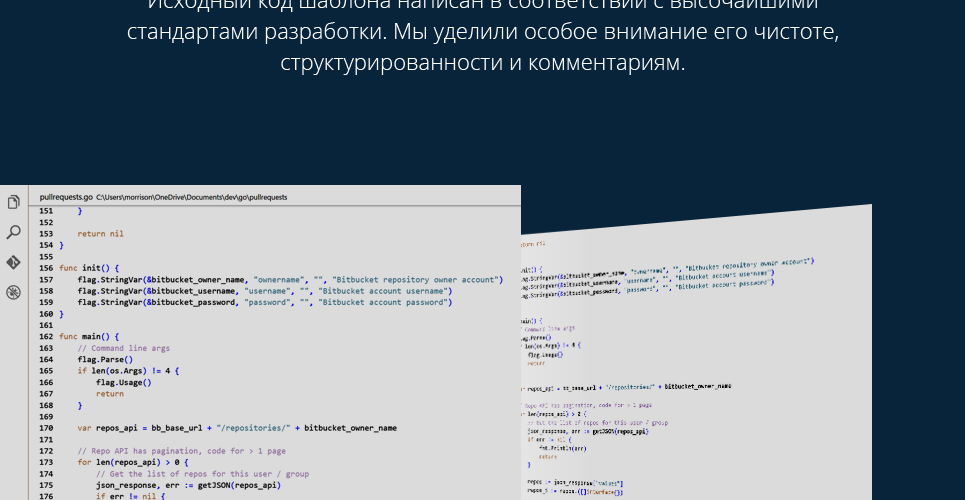This screenshot has width=965, height=500.
Task: Click the paragraph text 'структурированности и комментариям'
Action: coord(482,63)
